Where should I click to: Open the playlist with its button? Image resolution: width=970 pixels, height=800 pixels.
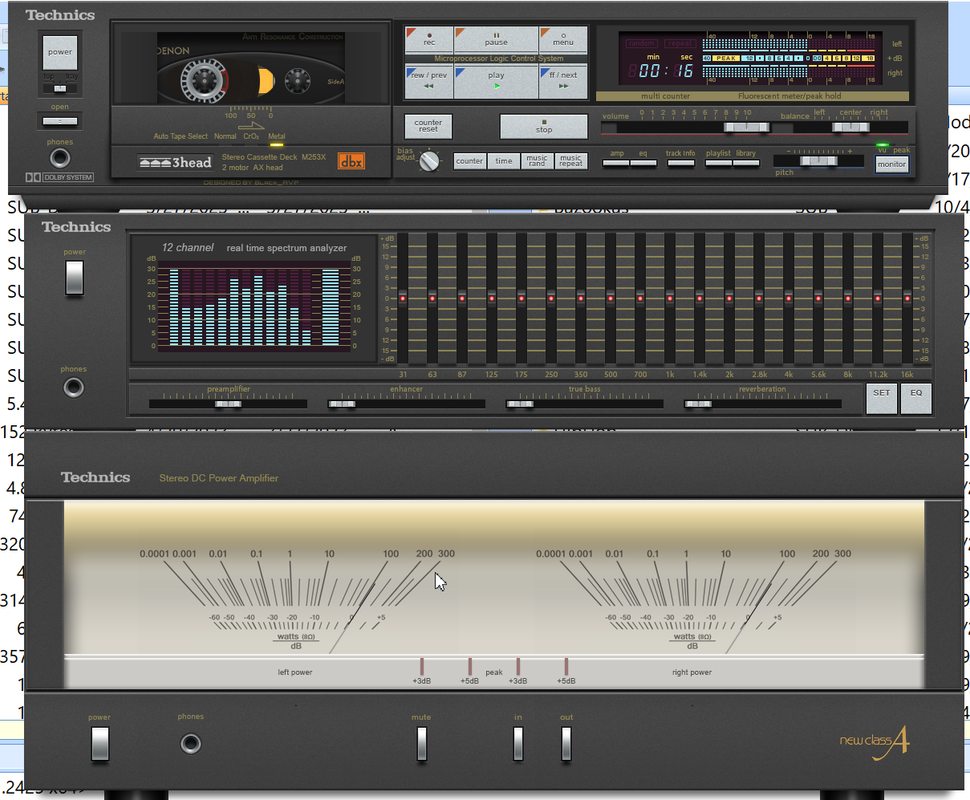[718, 163]
